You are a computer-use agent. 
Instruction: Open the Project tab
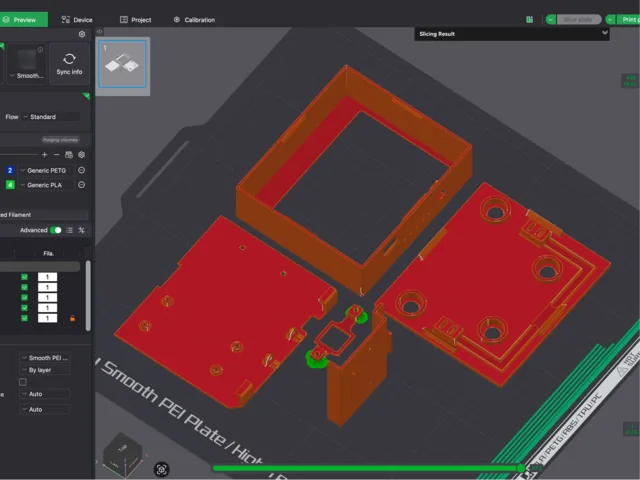(136, 20)
